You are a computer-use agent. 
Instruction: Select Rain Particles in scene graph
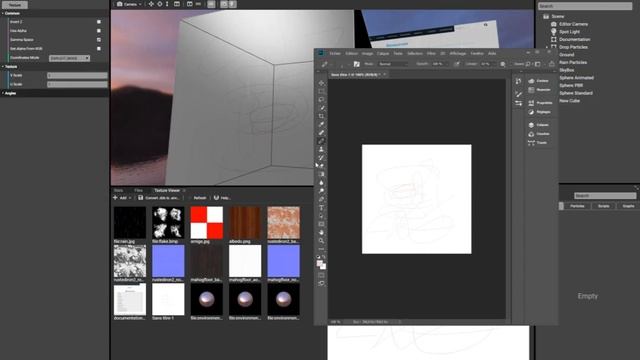coord(573,62)
